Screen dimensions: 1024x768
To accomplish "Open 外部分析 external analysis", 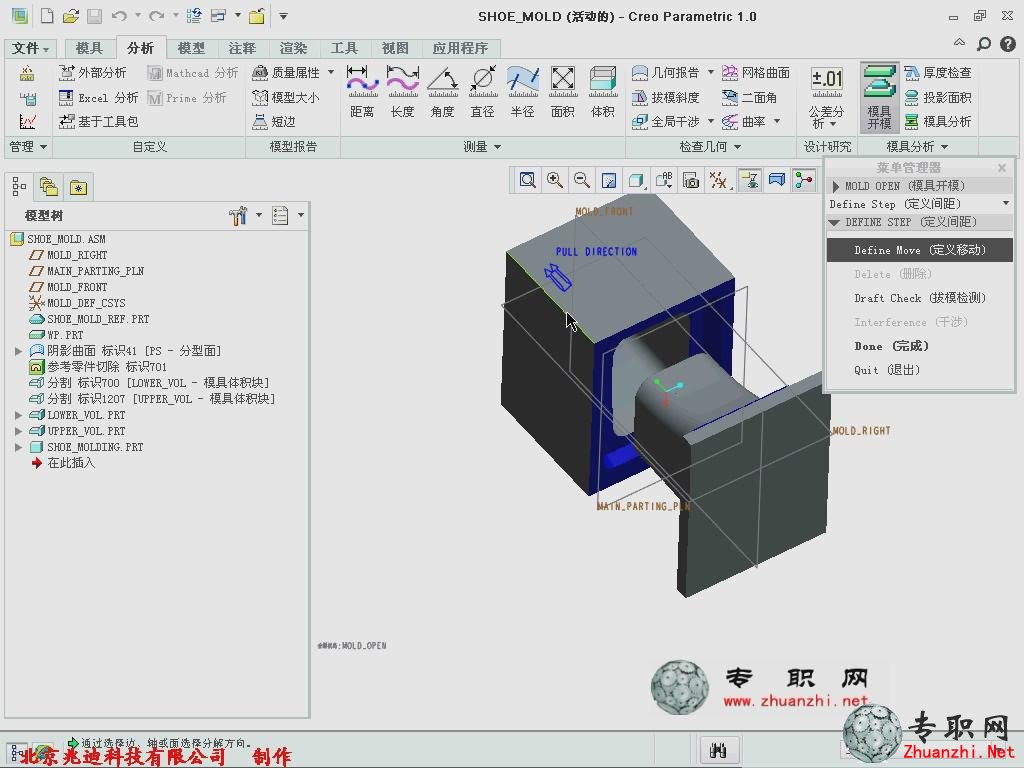I will pyautogui.click(x=93, y=72).
